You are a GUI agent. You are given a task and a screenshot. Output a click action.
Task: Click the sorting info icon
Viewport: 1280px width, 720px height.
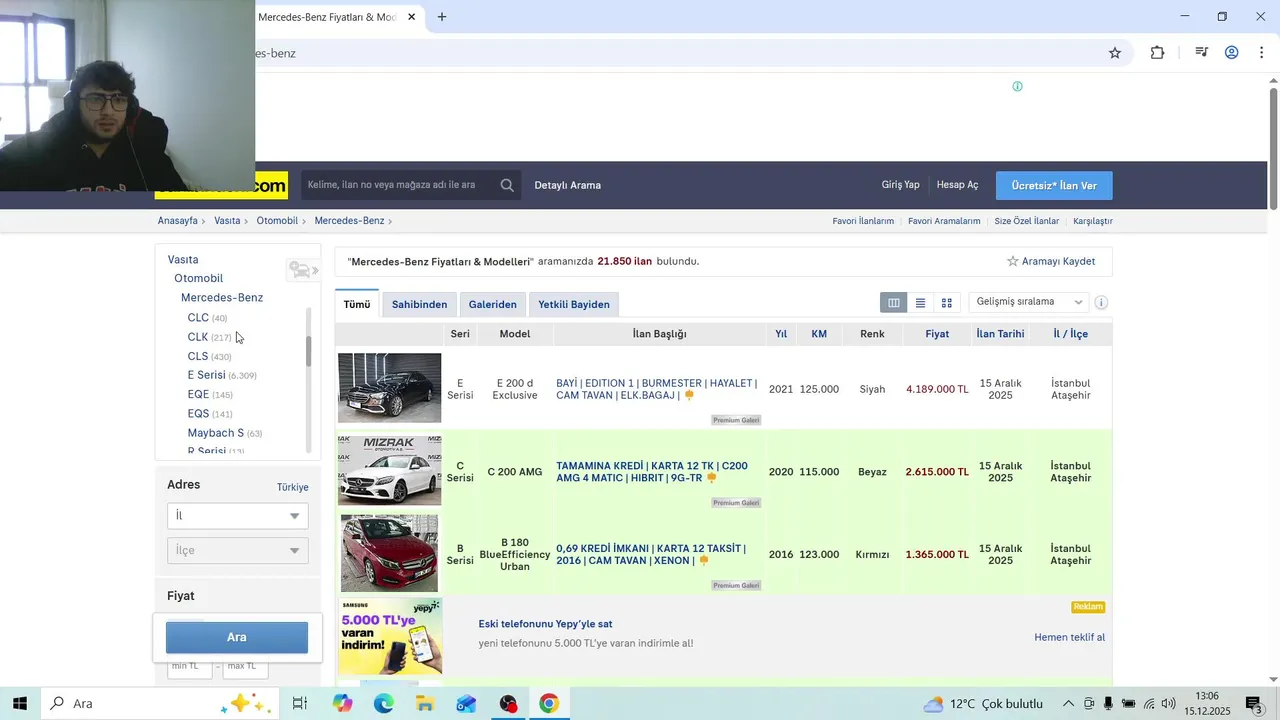pos(1101,302)
